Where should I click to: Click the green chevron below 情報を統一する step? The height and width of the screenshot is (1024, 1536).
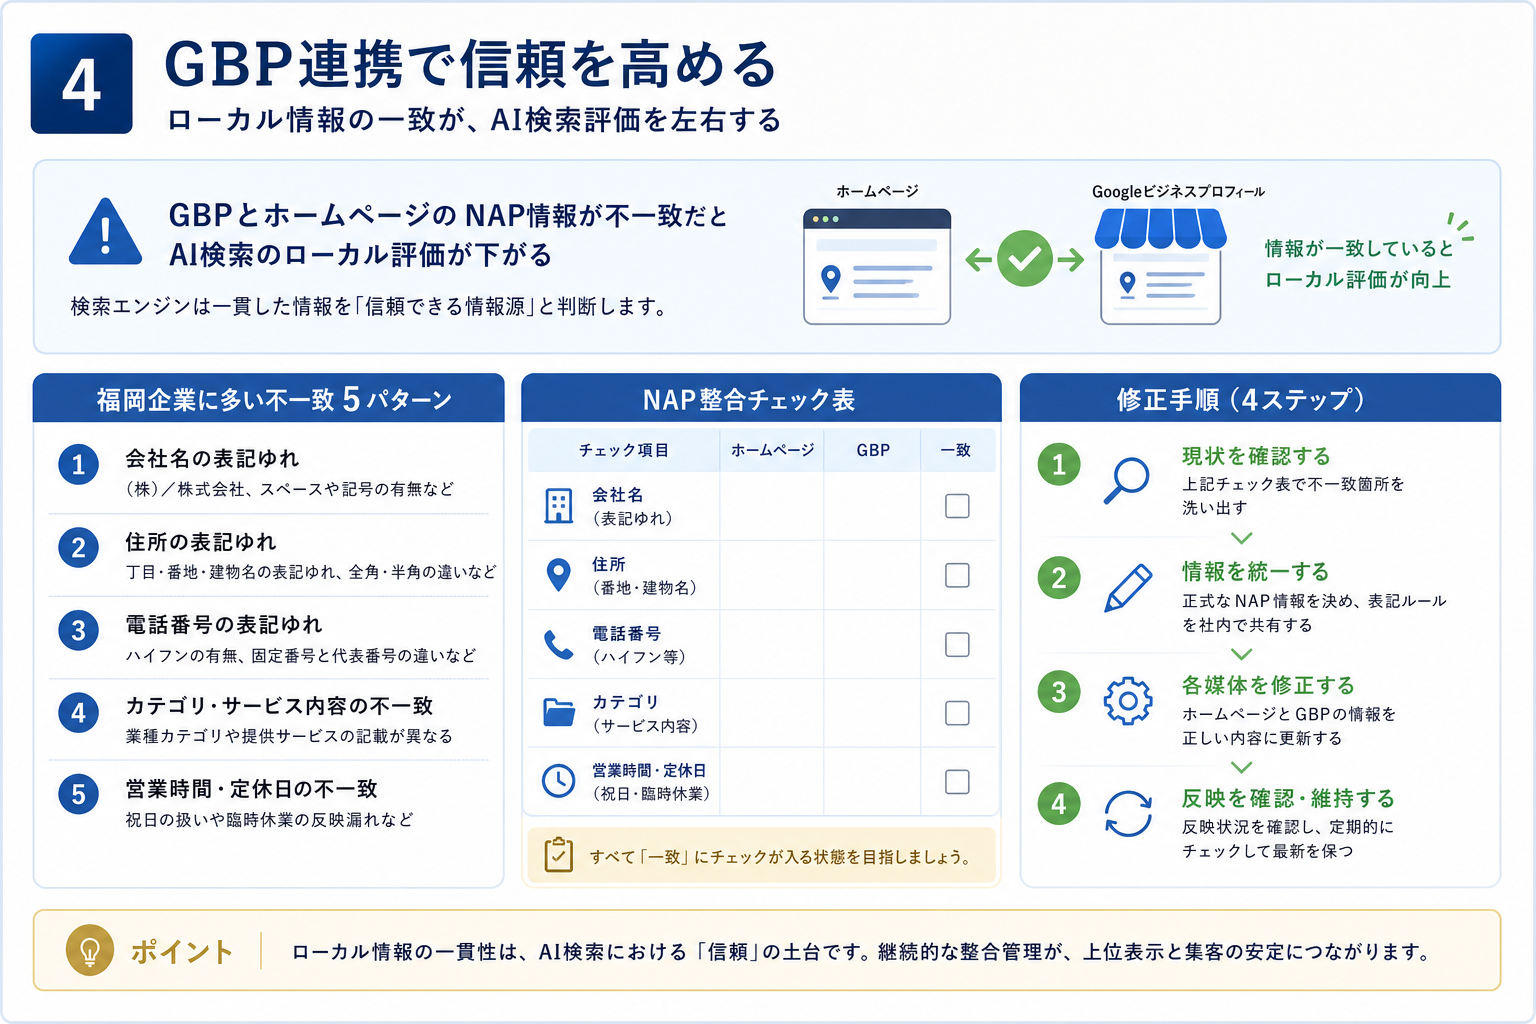pos(1241,655)
